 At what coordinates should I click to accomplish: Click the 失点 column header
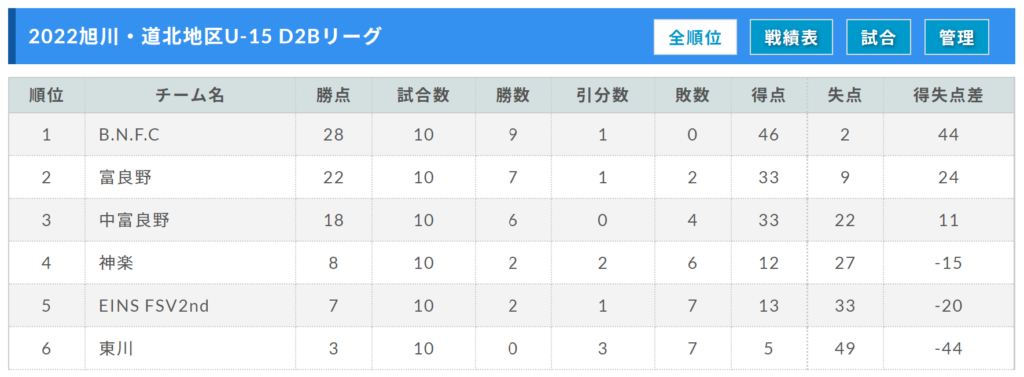pos(844,95)
